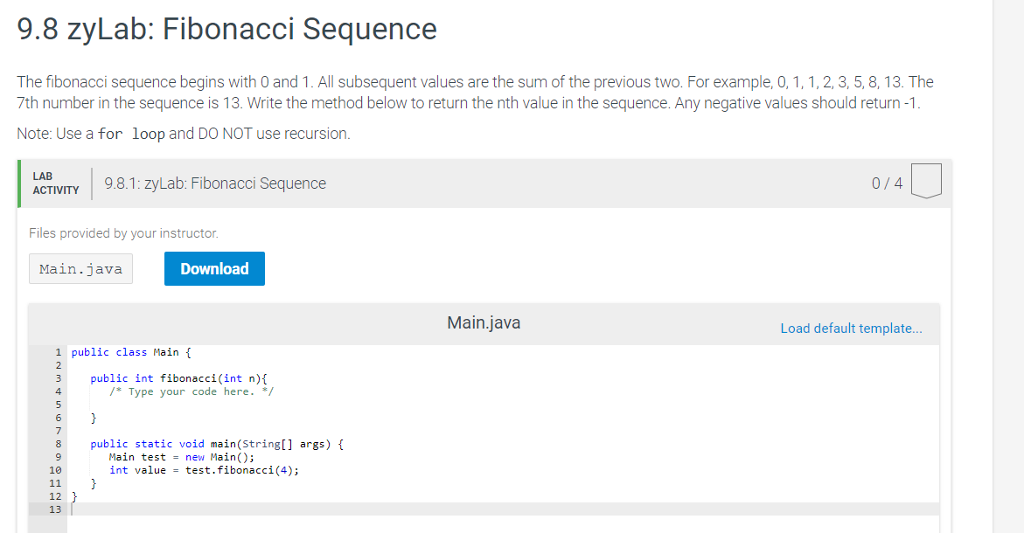Click the 'public class Main {' code line
The height and width of the screenshot is (533, 1024).
[130, 352]
